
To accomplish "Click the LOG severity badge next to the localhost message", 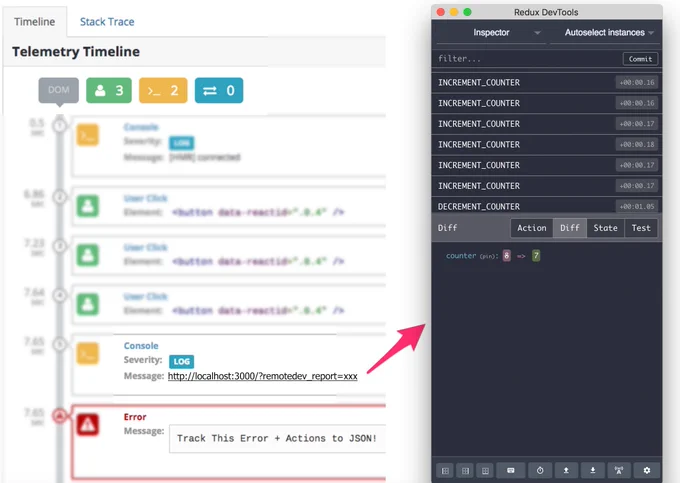I will [x=181, y=361].
